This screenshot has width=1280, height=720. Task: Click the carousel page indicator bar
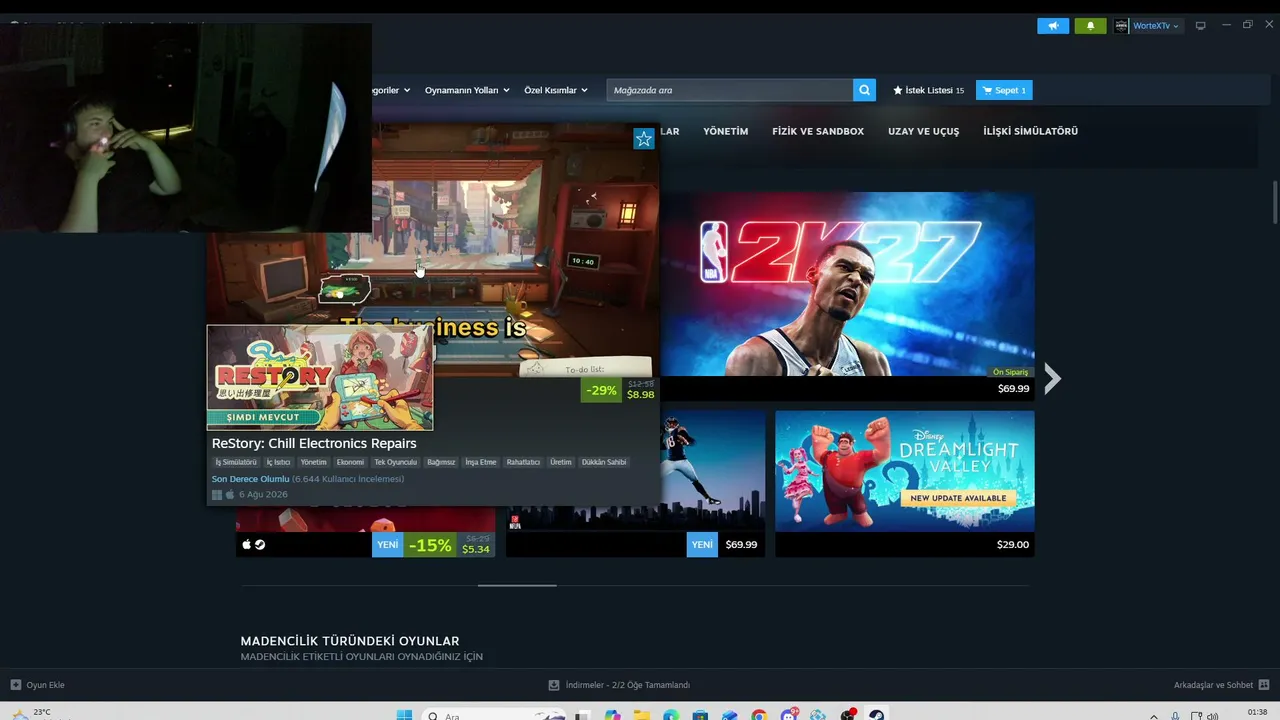click(x=517, y=585)
